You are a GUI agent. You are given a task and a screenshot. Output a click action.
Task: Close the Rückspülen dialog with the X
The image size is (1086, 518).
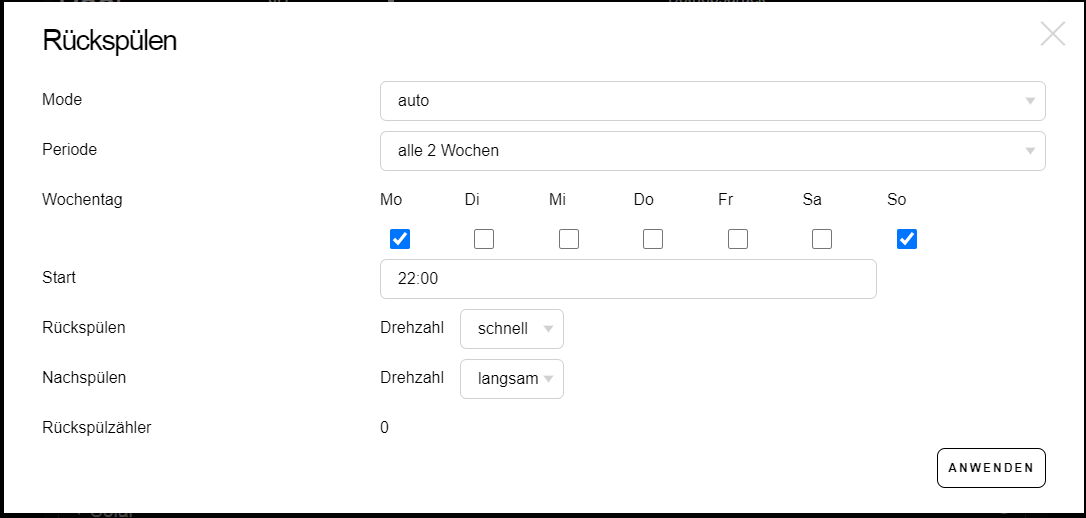tap(1052, 34)
